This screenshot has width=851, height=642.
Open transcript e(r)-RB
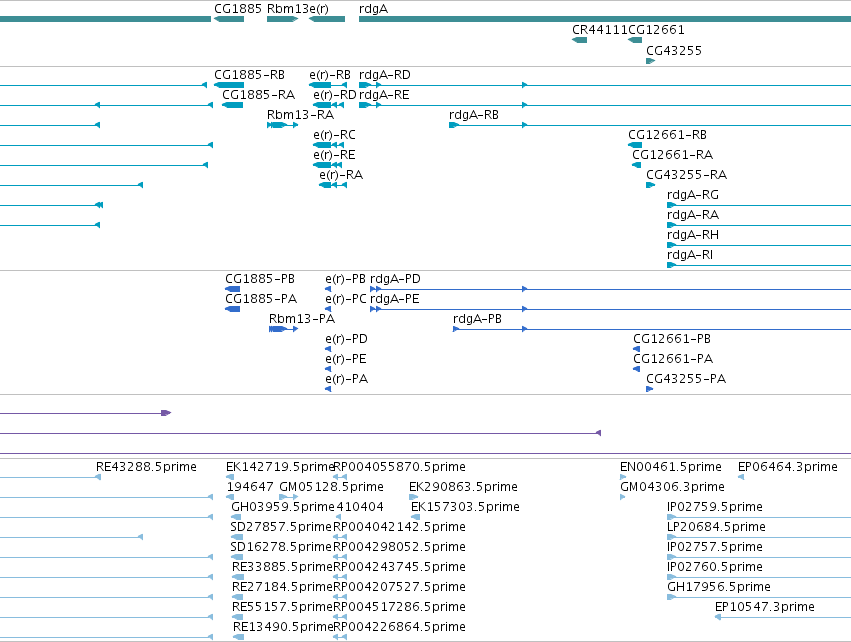coord(330,75)
